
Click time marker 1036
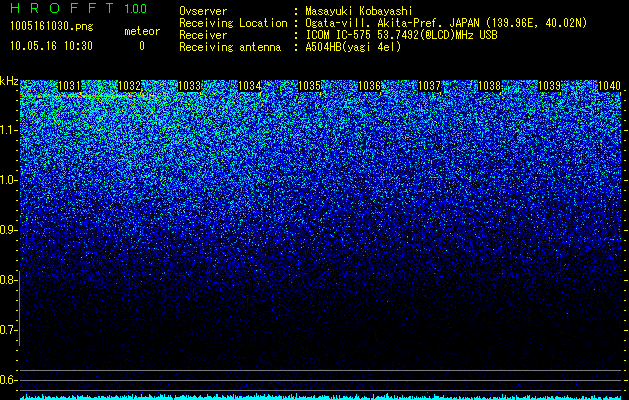[x=369, y=86]
